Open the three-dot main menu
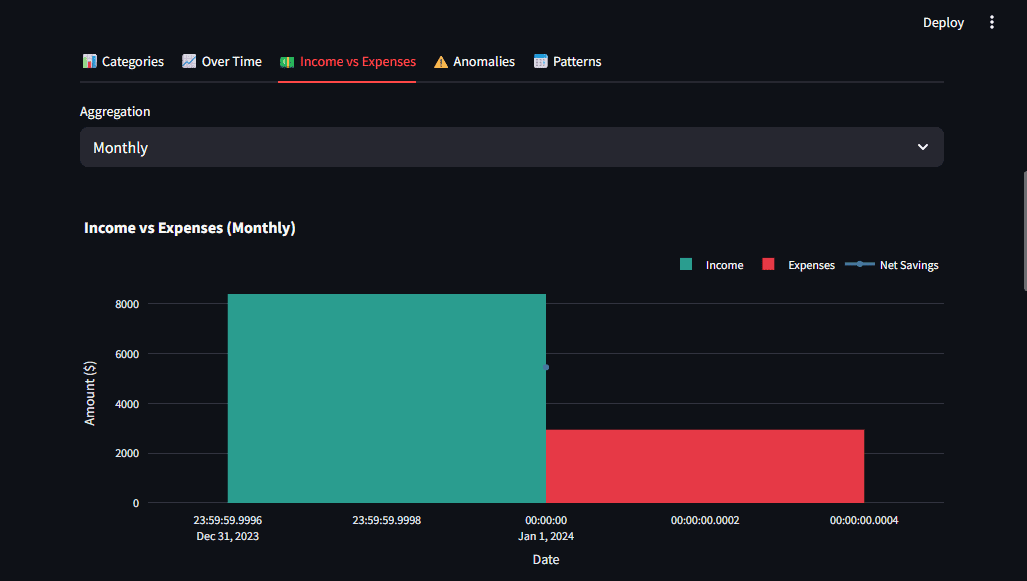The width and height of the screenshot is (1027, 581). 992,22
